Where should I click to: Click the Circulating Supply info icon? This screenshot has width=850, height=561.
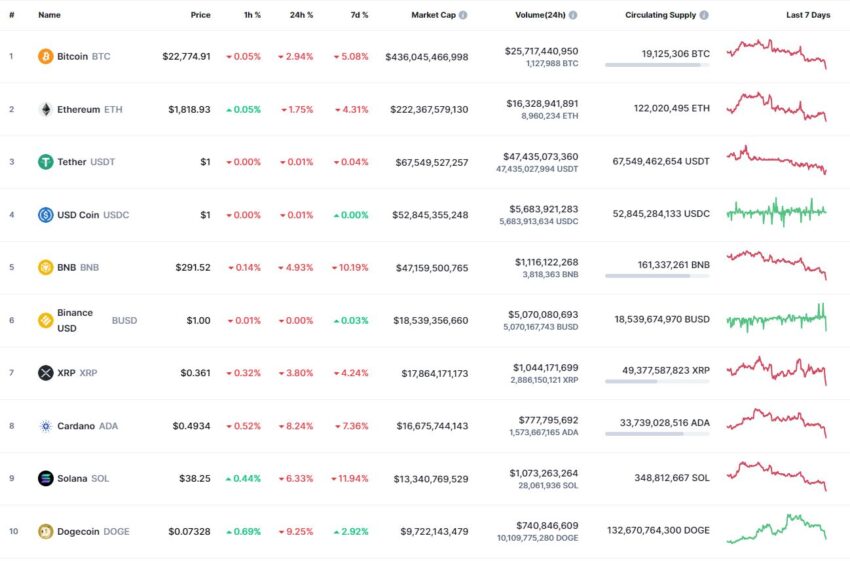pos(704,15)
